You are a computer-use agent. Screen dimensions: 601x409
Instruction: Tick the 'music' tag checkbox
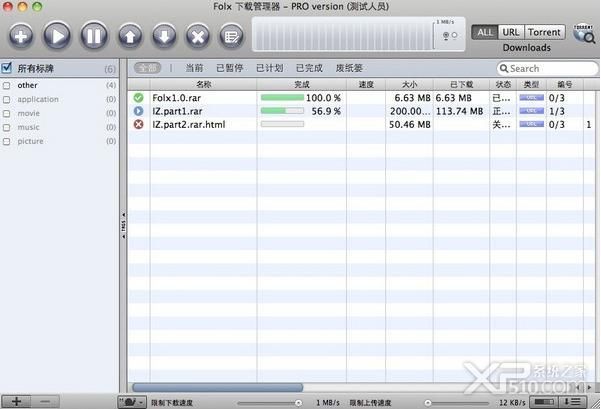[7, 127]
